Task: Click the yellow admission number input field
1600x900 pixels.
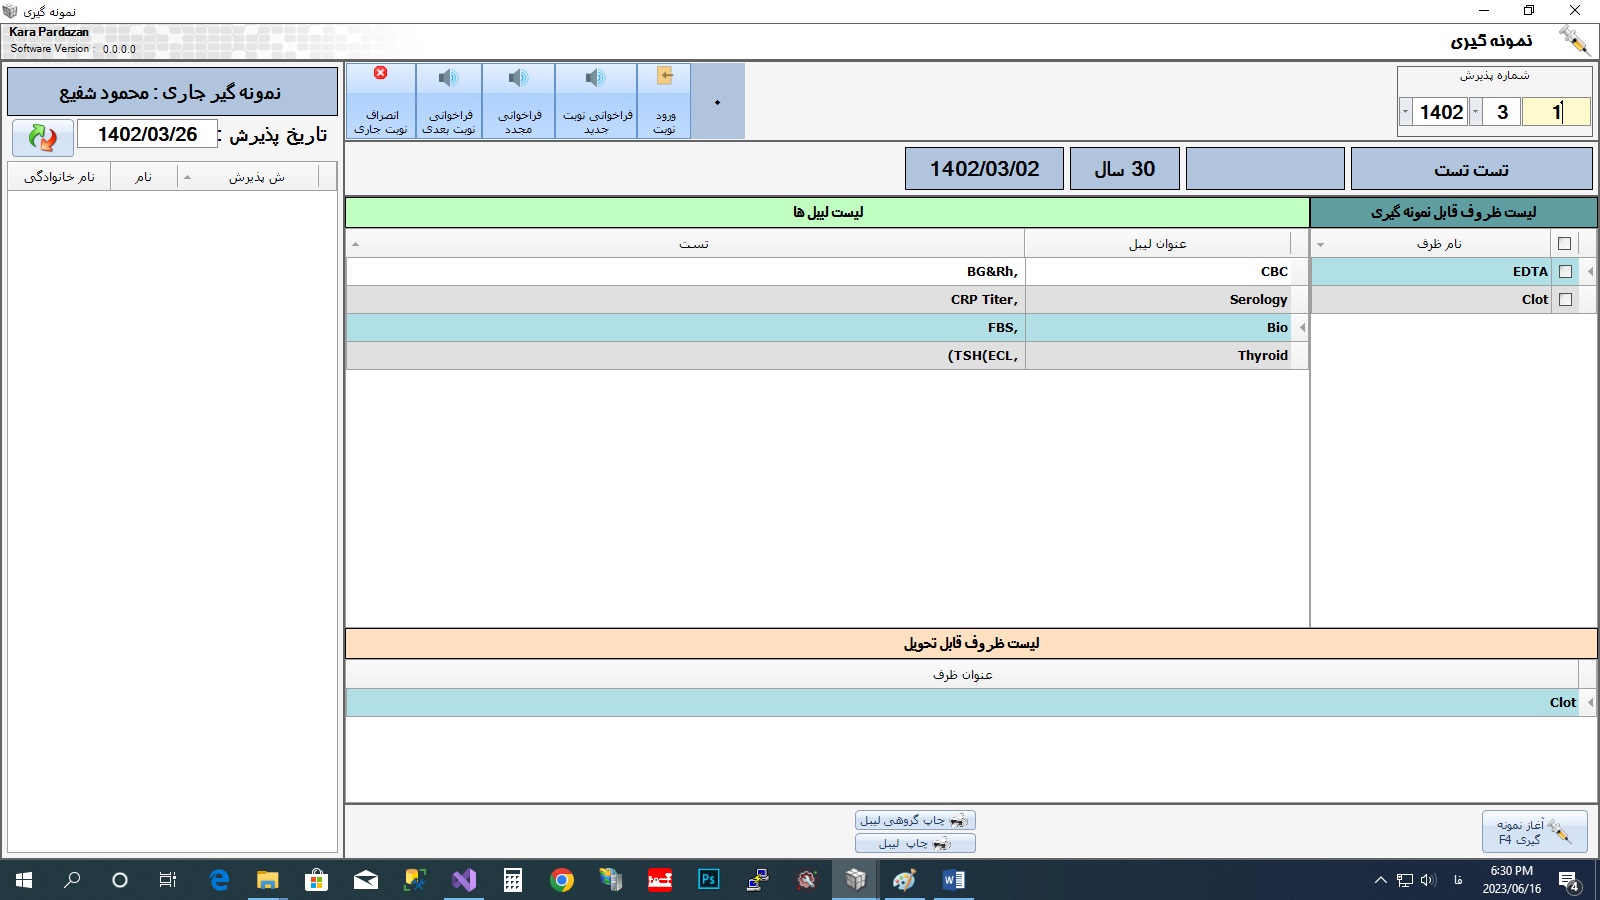Action: (x=1555, y=112)
